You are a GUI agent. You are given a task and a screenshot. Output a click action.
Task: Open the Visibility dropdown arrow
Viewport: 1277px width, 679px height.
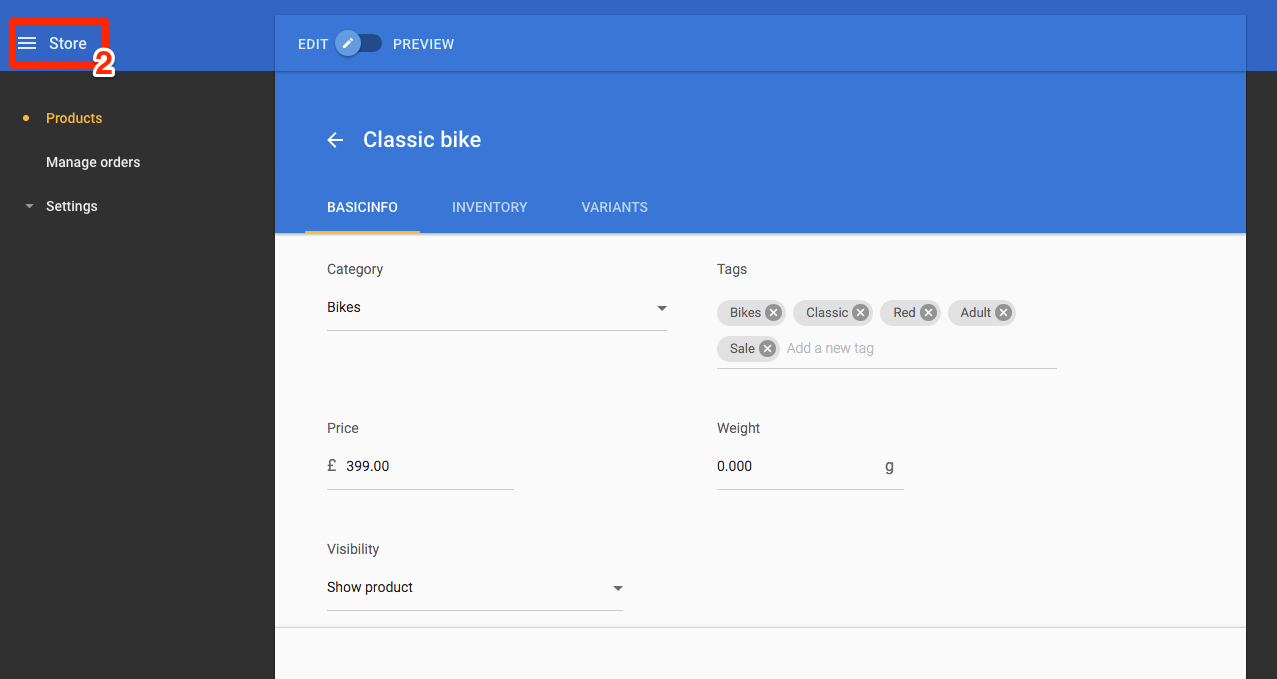(618, 588)
